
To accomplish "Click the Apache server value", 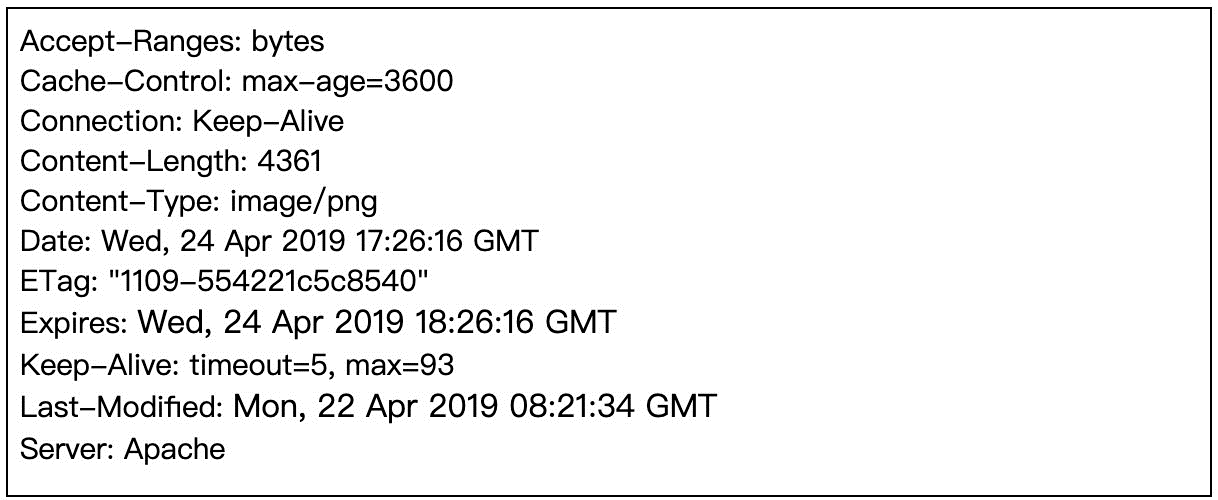I will [x=174, y=448].
